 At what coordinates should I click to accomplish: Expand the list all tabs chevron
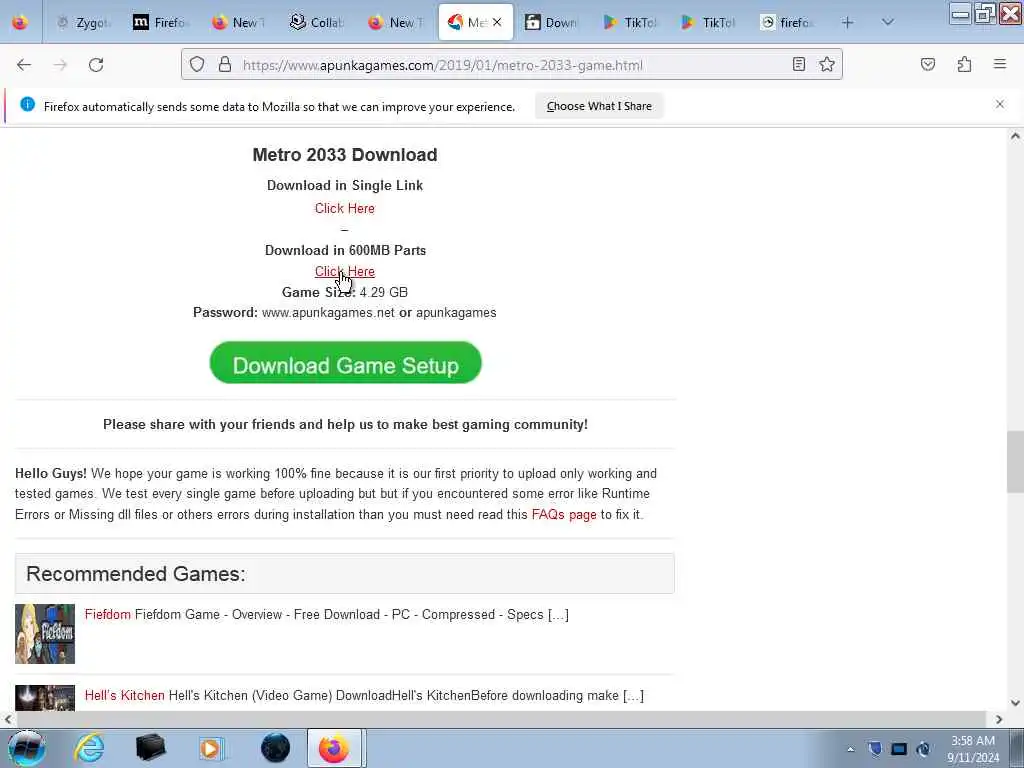click(888, 23)
